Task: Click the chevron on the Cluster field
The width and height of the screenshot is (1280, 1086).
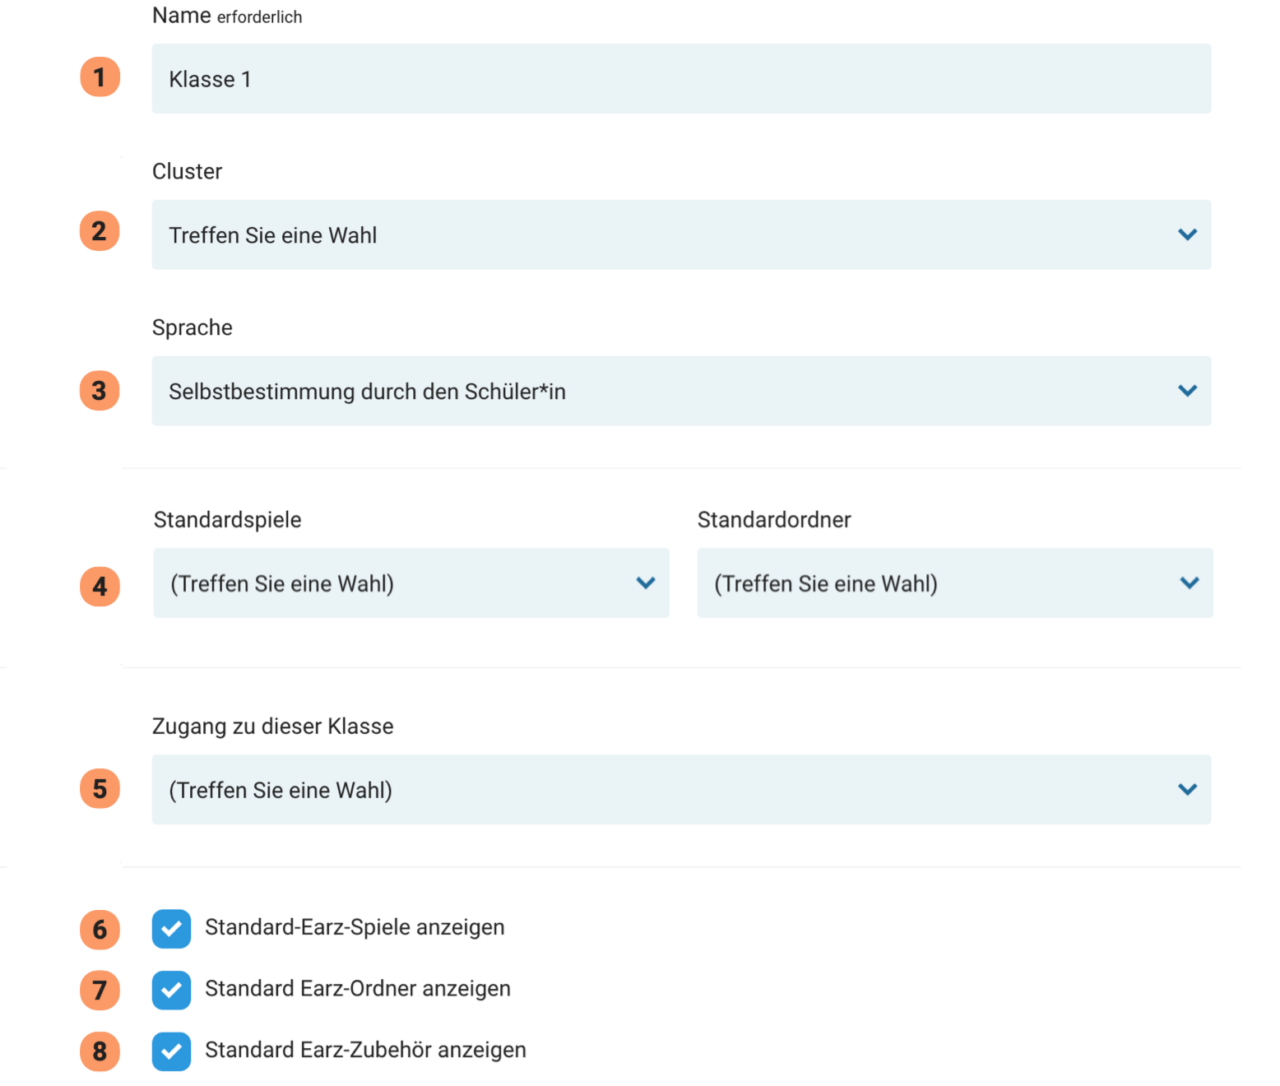Action: click(1188, 235)
